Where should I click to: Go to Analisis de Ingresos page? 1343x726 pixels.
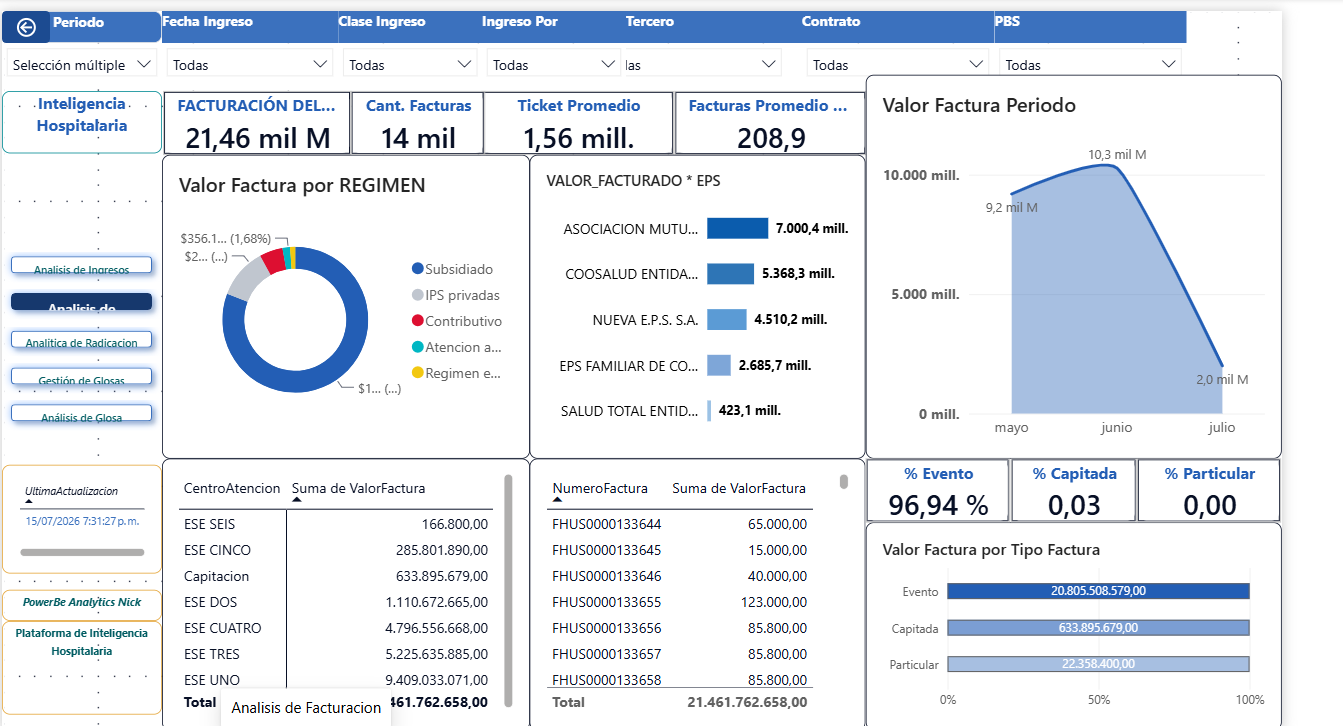81,265
